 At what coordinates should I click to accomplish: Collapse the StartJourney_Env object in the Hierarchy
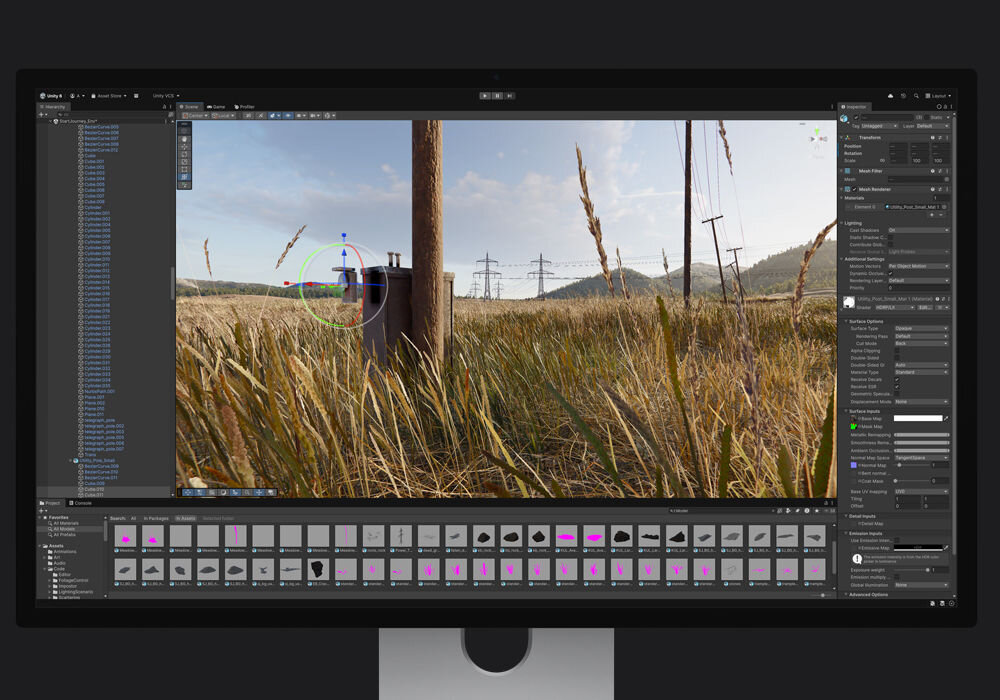coord(51,121)
